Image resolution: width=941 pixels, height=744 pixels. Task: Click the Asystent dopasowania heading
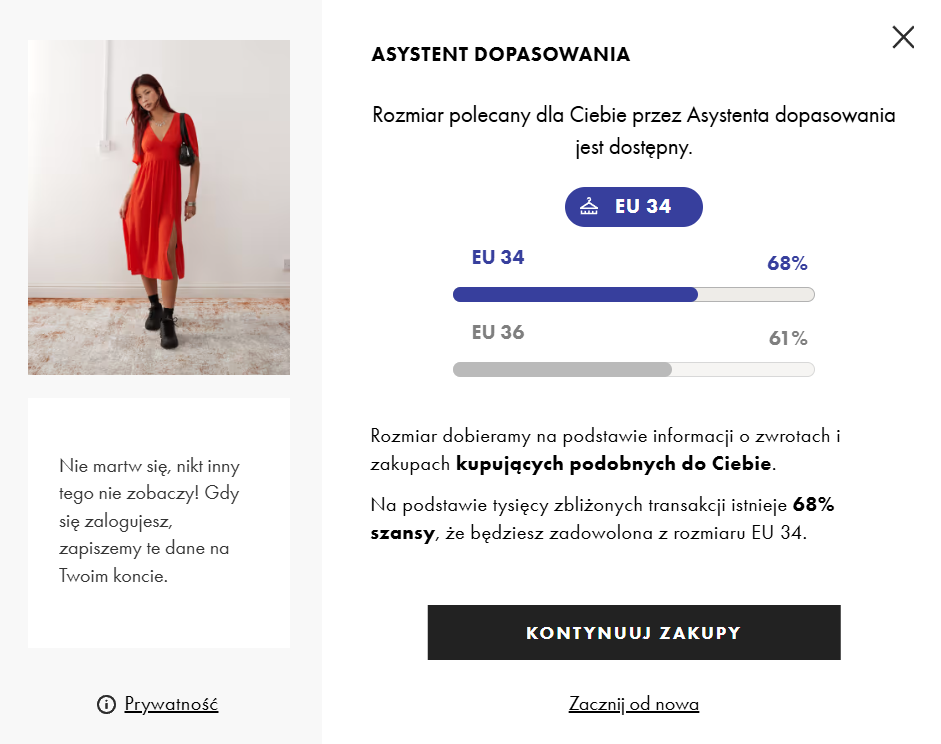501,54
